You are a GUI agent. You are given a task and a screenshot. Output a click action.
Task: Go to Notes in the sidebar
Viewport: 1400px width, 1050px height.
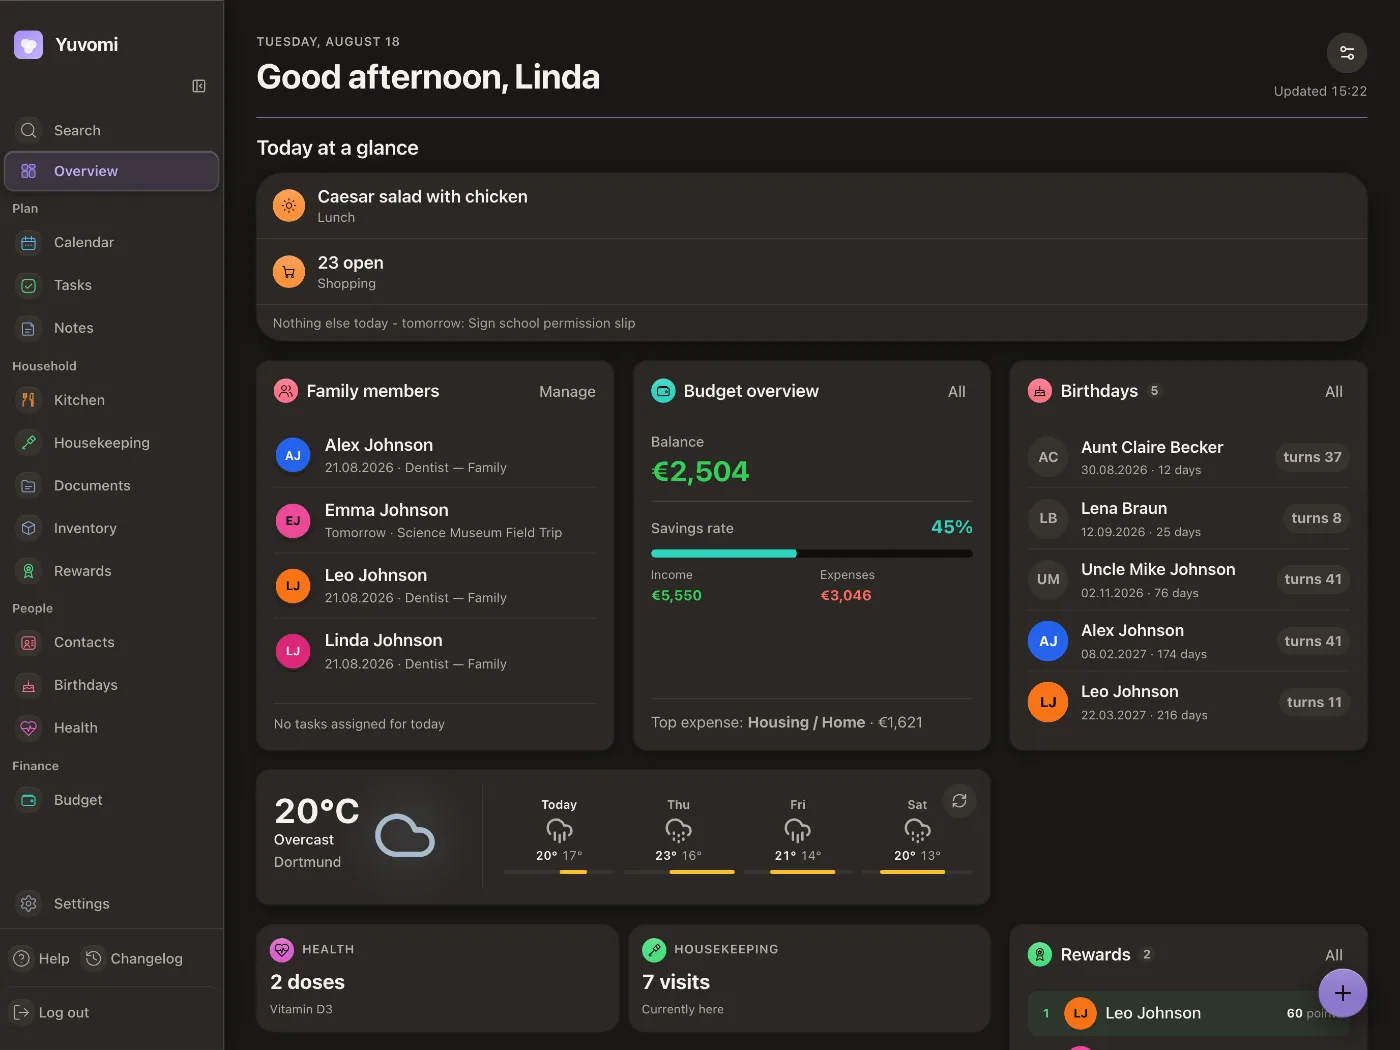(112, 328)
